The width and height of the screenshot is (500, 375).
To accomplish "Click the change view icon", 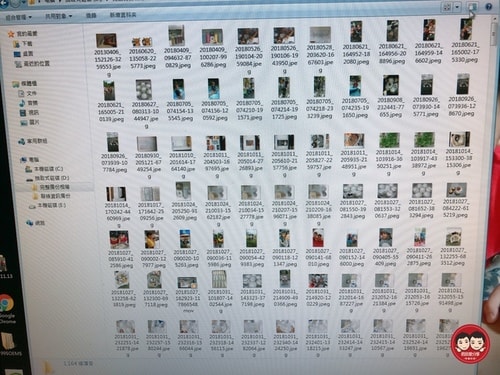I will point(447,7).
